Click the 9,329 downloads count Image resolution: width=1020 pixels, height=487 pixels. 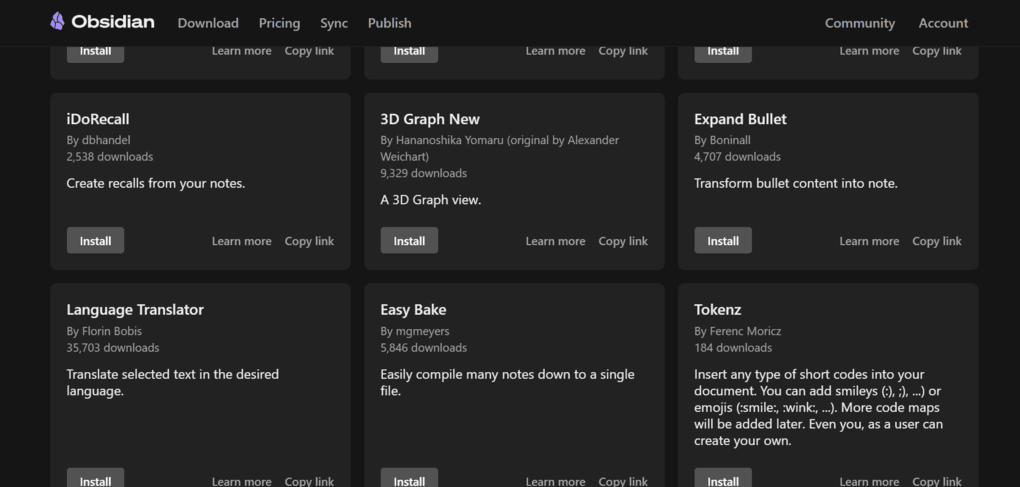(x=423, y=174)
